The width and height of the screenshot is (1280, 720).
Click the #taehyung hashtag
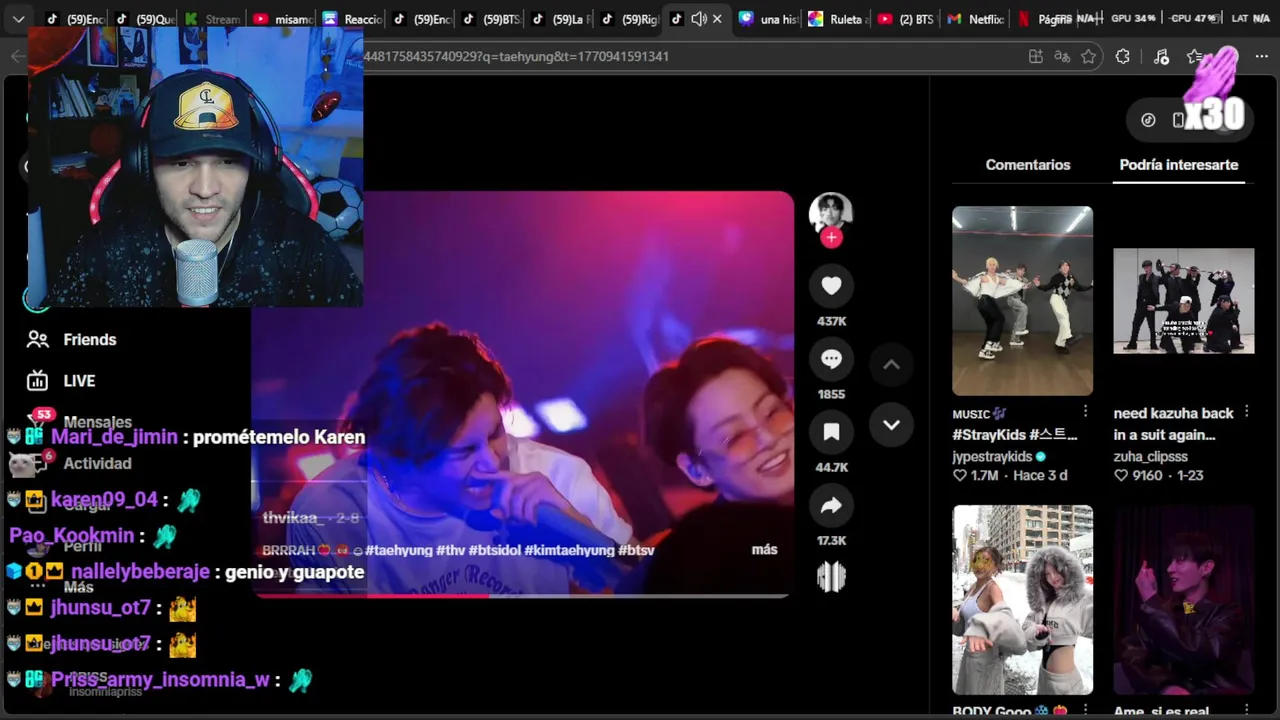(x=399, y=550)
